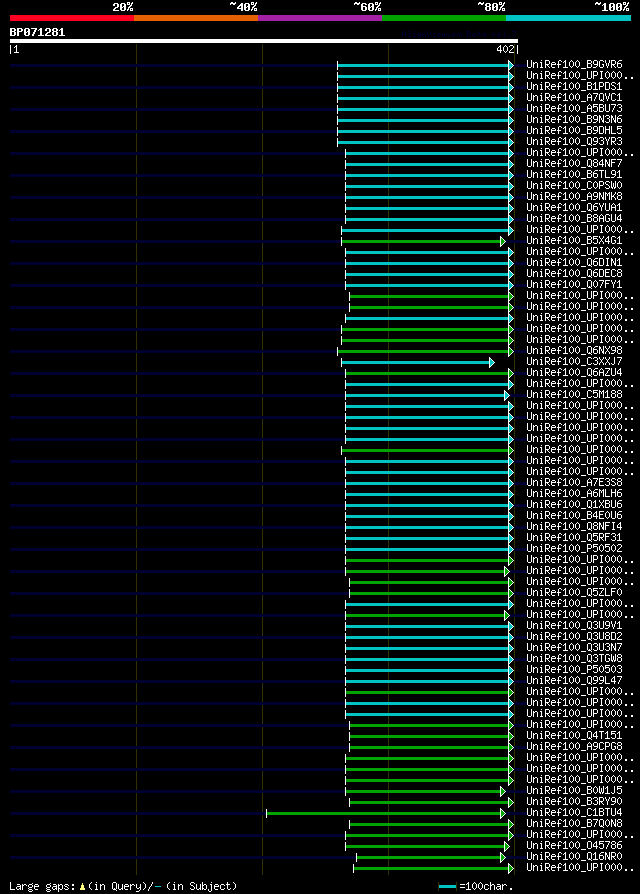The height and width of the screenshot is (894, 640).
Task: Click the arrowhead ending the C5M188 alignment
Action: click(x=507, y=396)
